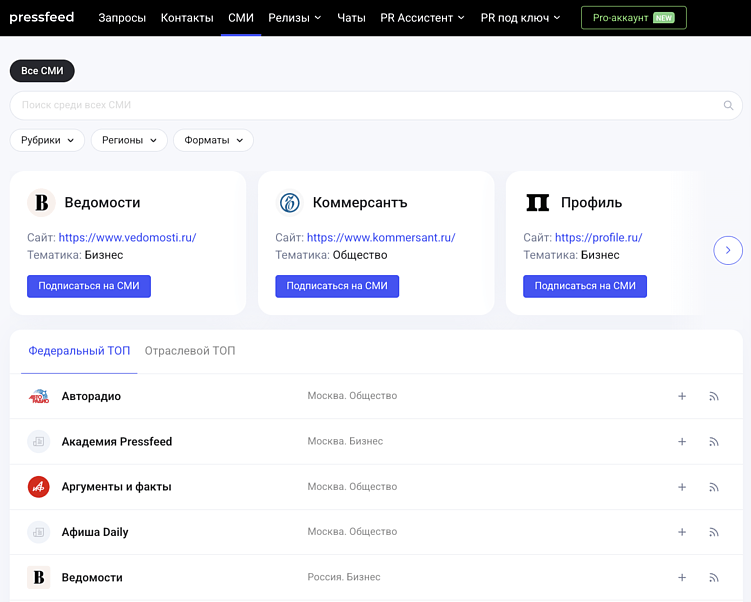Open the Ведомости list entry name

[x=92, y=578]
